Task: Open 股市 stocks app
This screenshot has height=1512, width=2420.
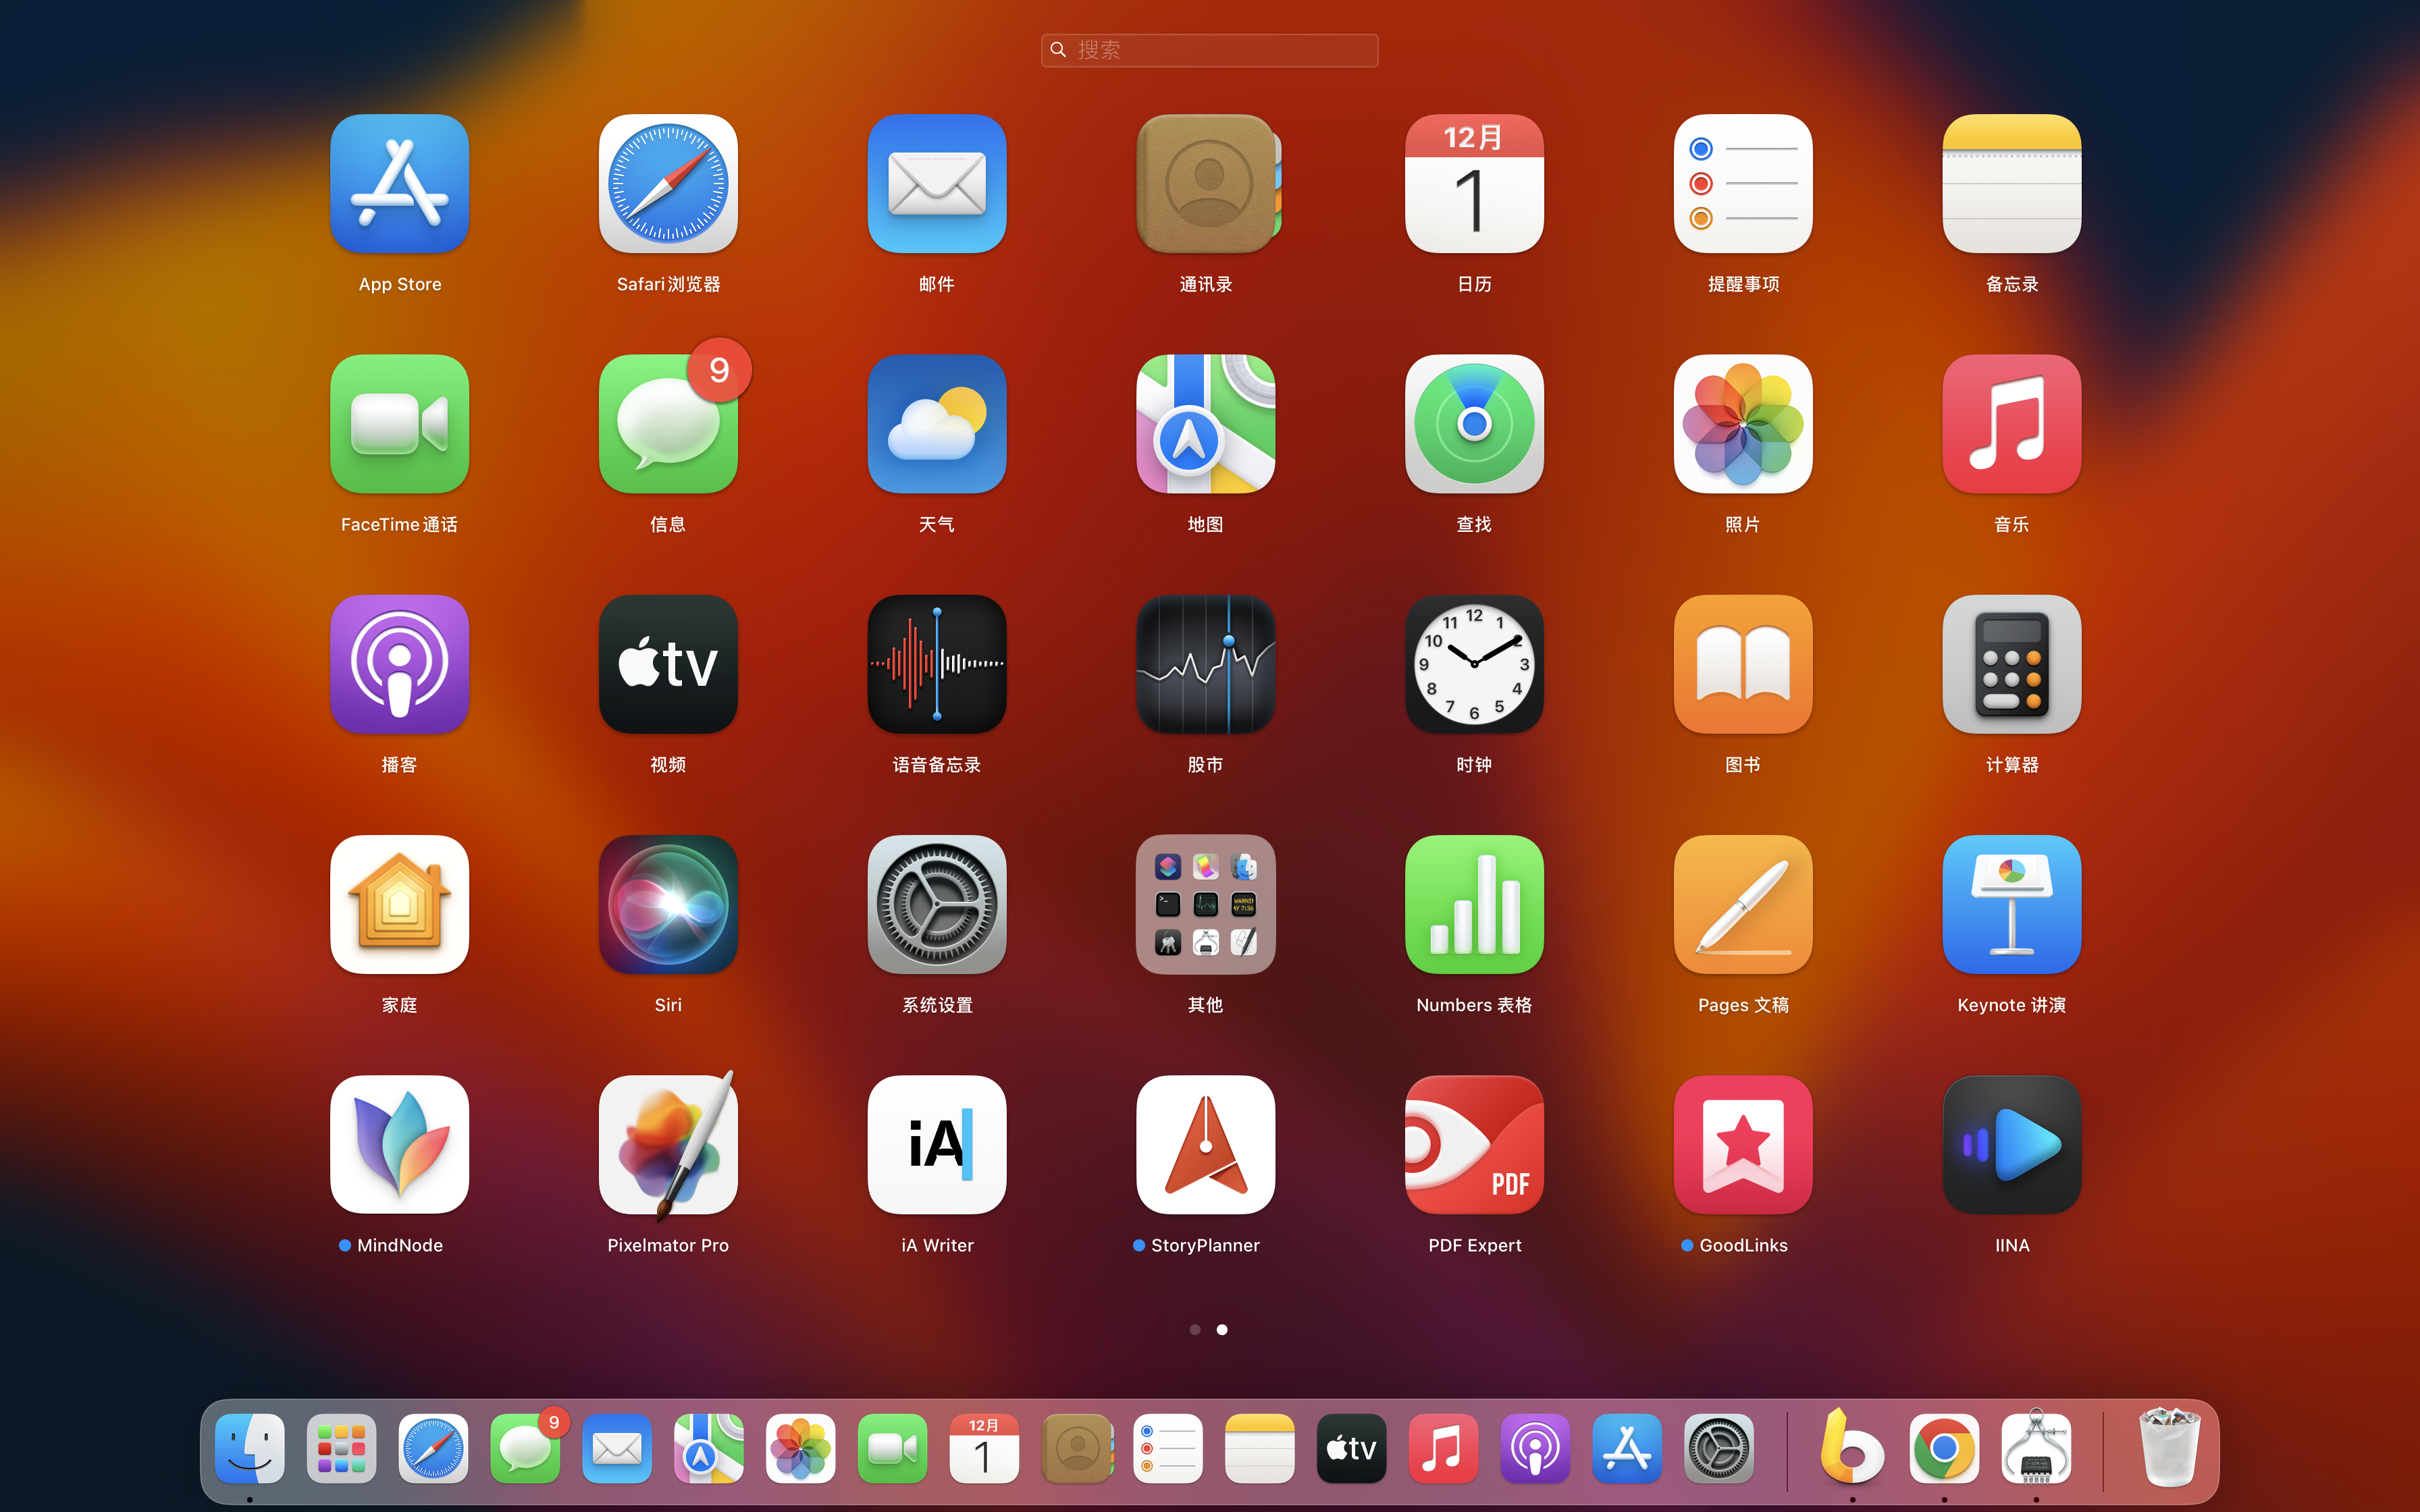Action: [1205, 665]
